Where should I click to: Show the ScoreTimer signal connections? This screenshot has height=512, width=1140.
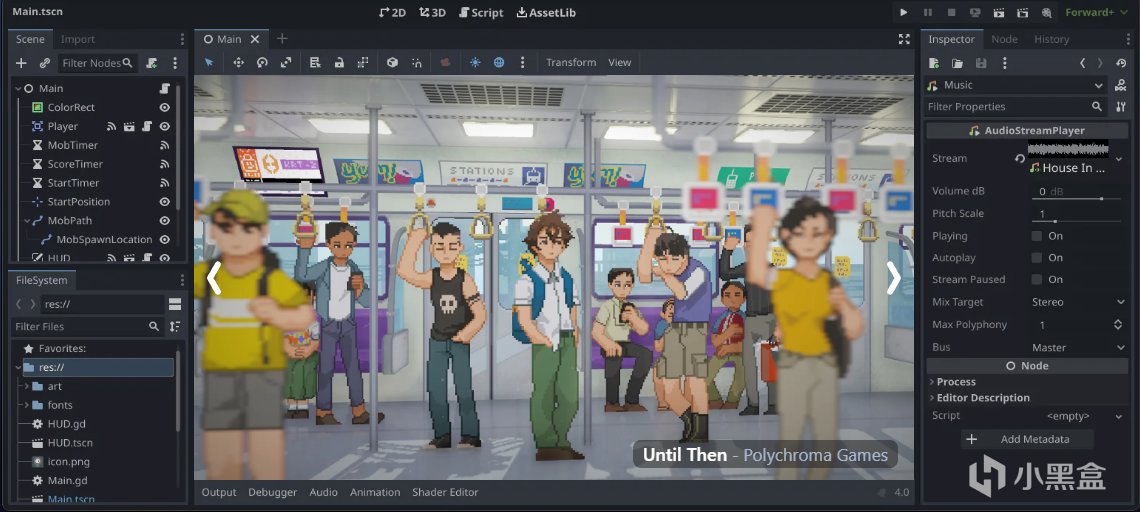[165, 164]
